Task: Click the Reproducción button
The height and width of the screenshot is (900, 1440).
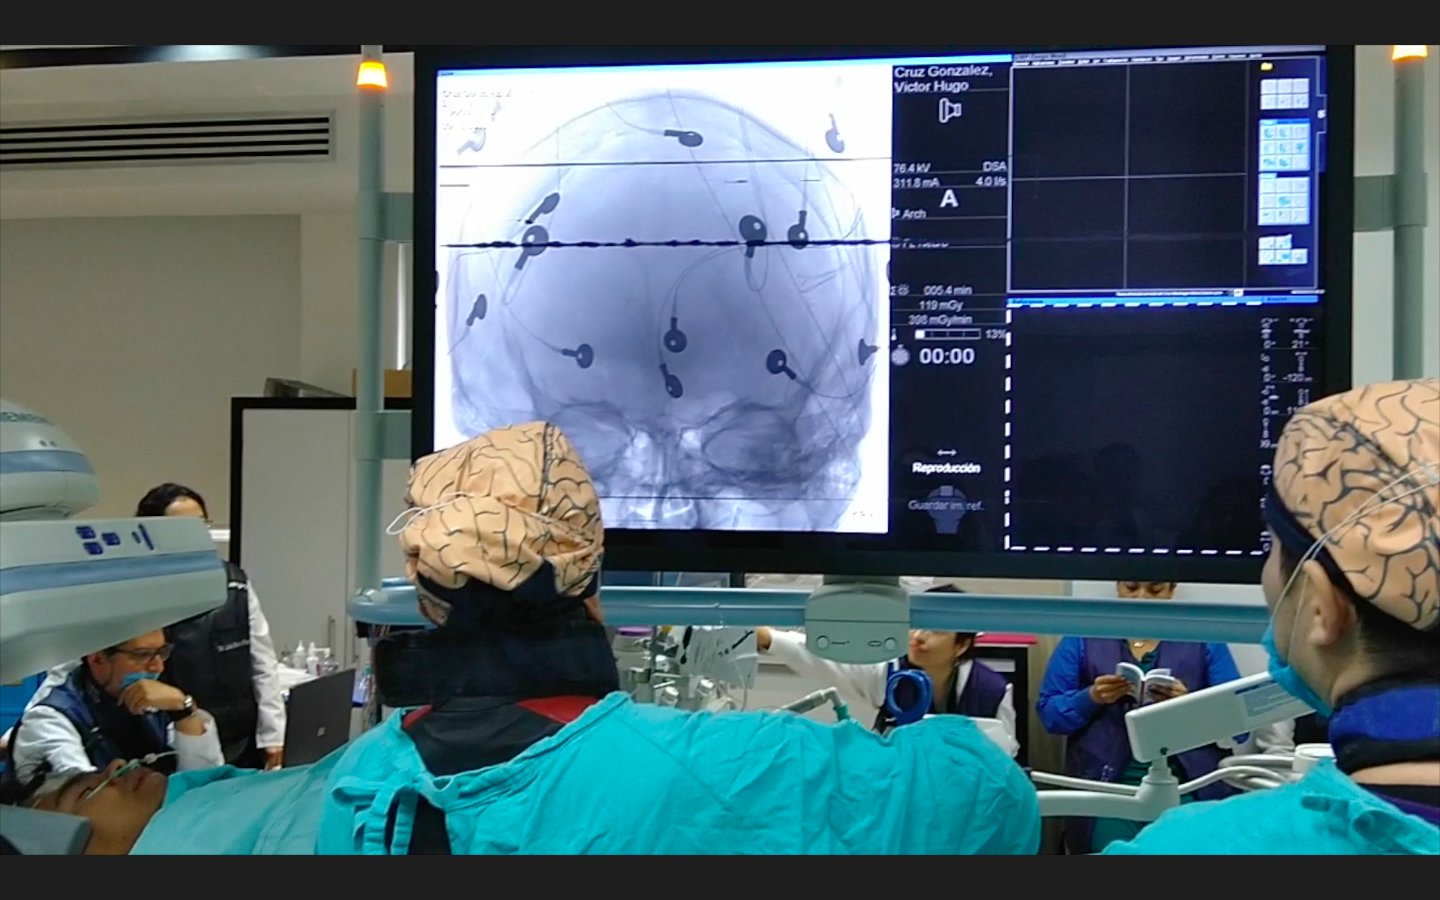Action: click(x=946, y=468)
